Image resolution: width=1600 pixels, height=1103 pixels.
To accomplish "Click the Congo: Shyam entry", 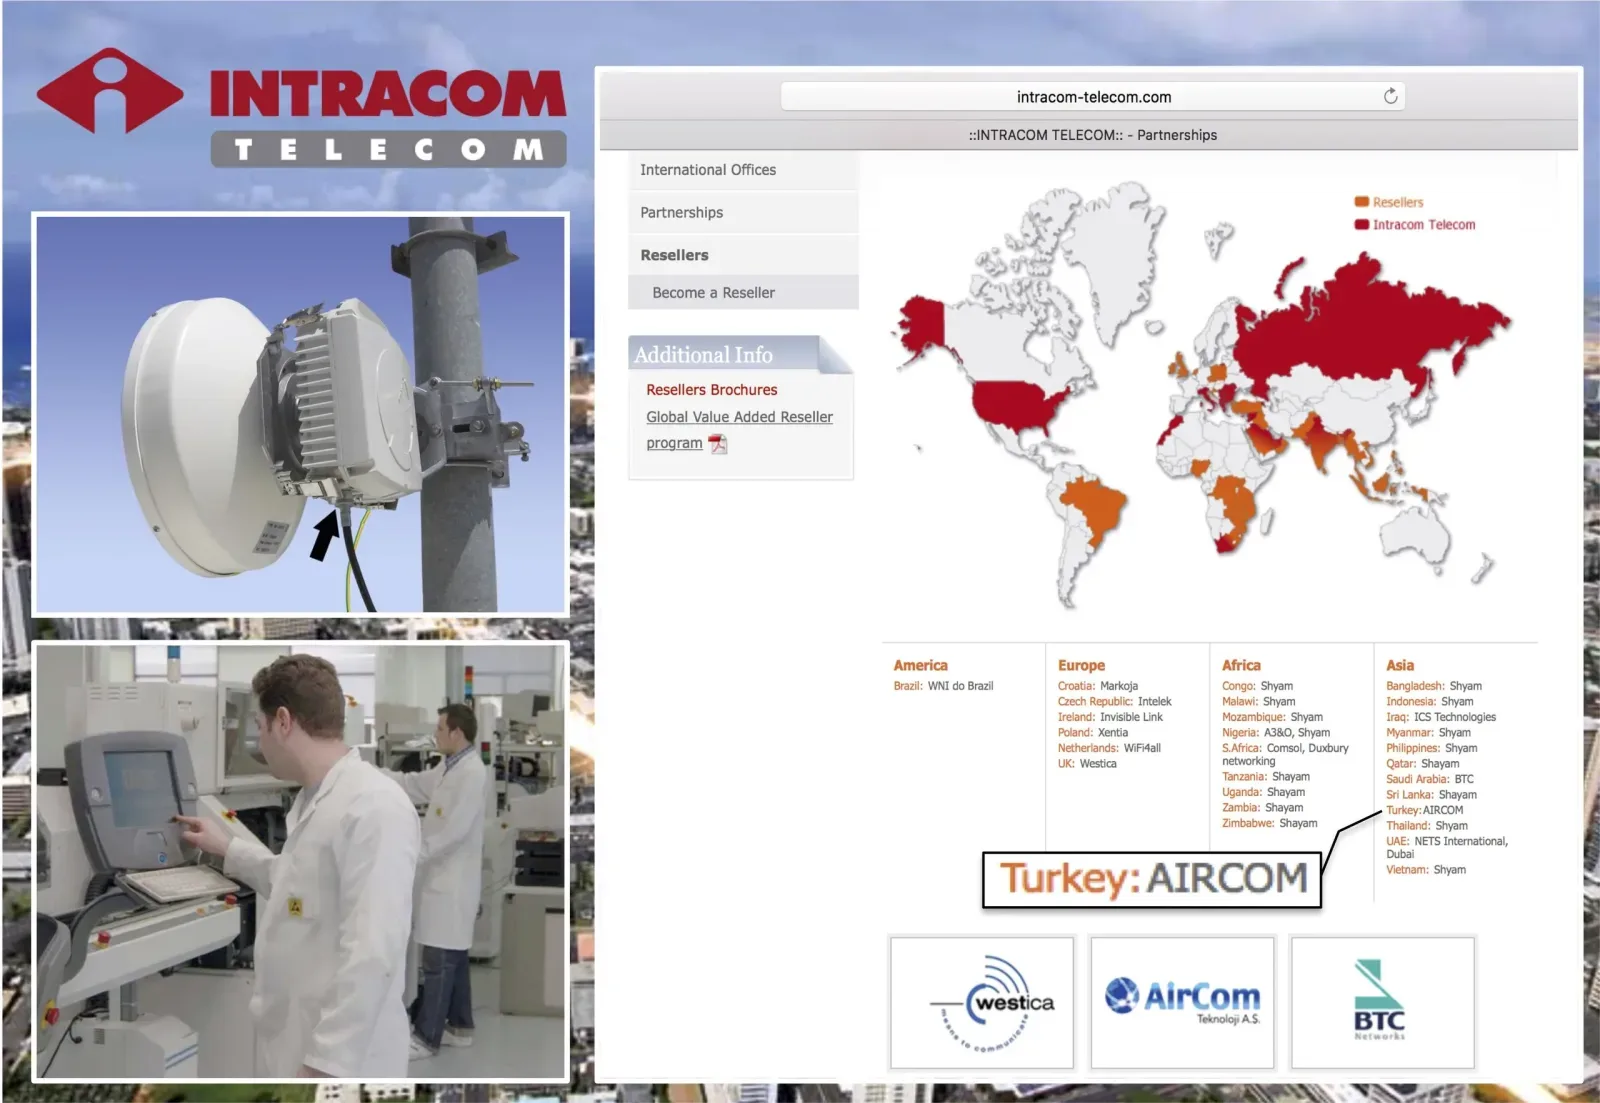I will pos(1257,686).
